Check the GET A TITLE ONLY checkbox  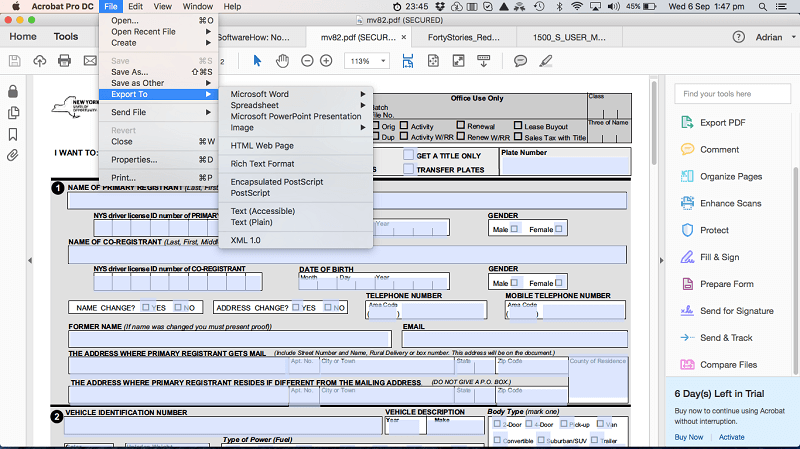[409, 155]
